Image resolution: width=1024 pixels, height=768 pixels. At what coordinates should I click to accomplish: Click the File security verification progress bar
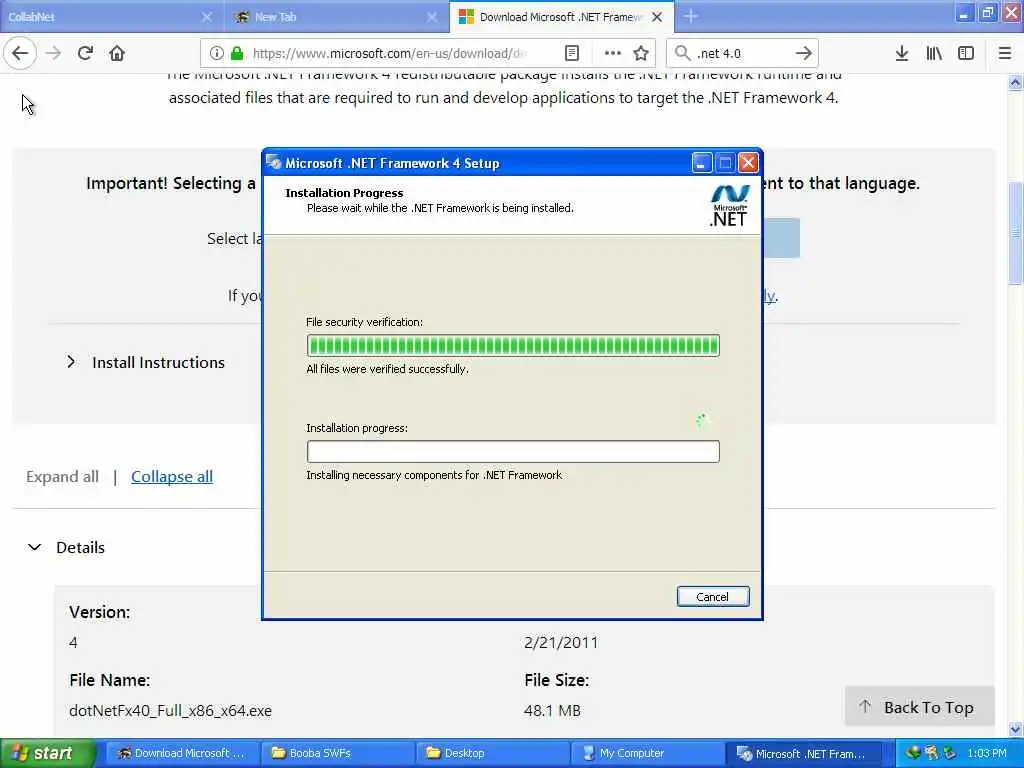tap(513, 345)
